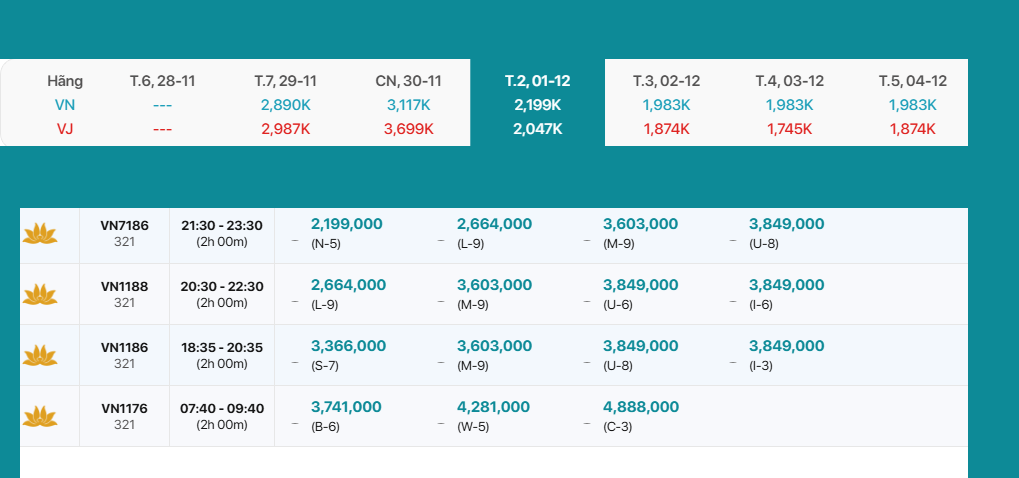This screenshot has width=1019, height=478.
Task: Click the lotus logo on the VN1176 row
Action: point(40,417)
